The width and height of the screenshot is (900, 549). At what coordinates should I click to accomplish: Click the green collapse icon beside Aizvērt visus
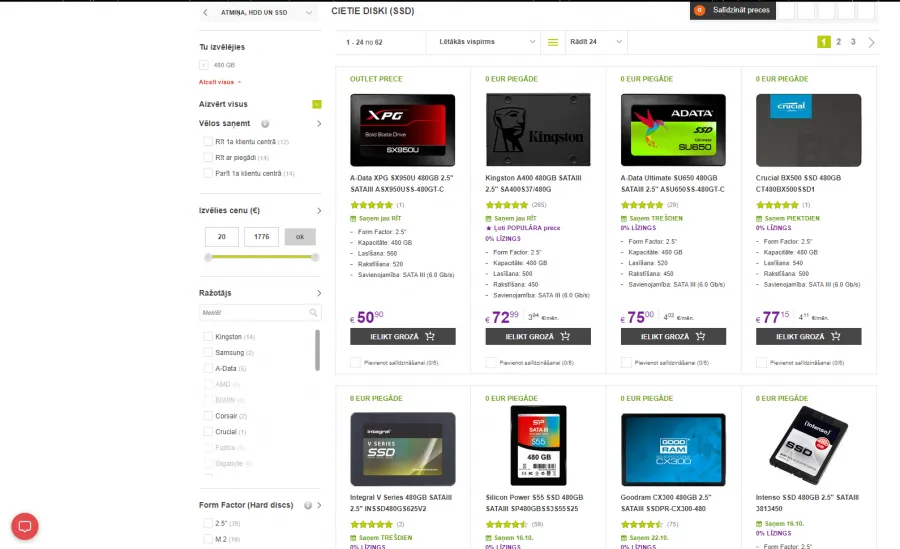(x=317, y=104)
